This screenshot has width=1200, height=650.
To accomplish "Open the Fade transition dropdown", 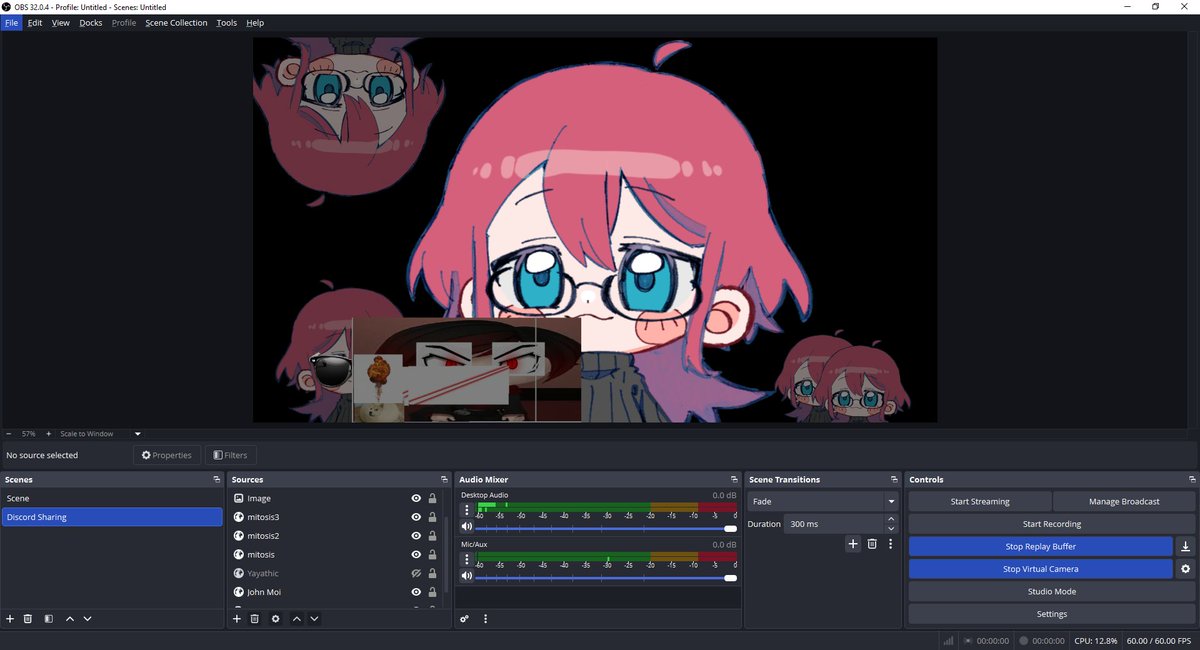I will coord(823,501).
